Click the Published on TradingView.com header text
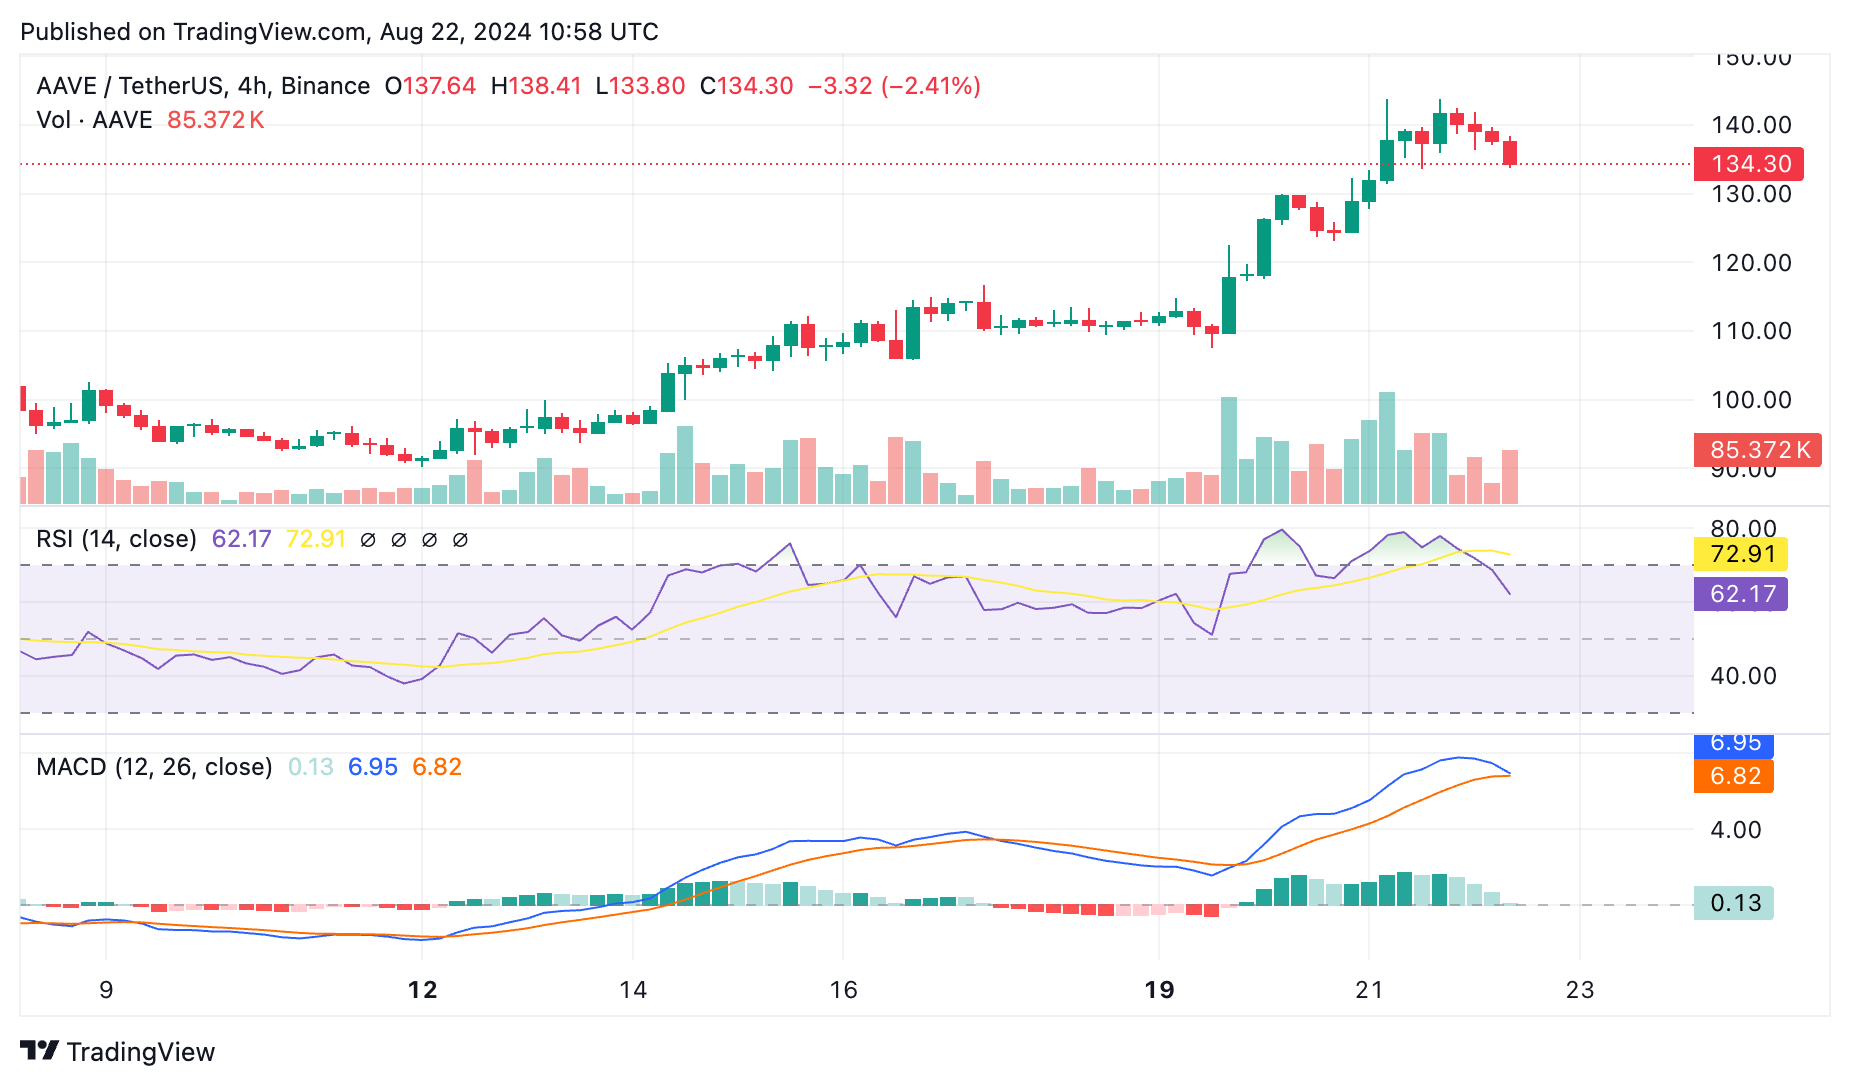Image resolution: width=1850 pixels, height=1086 pixels. tap(339, 32)
